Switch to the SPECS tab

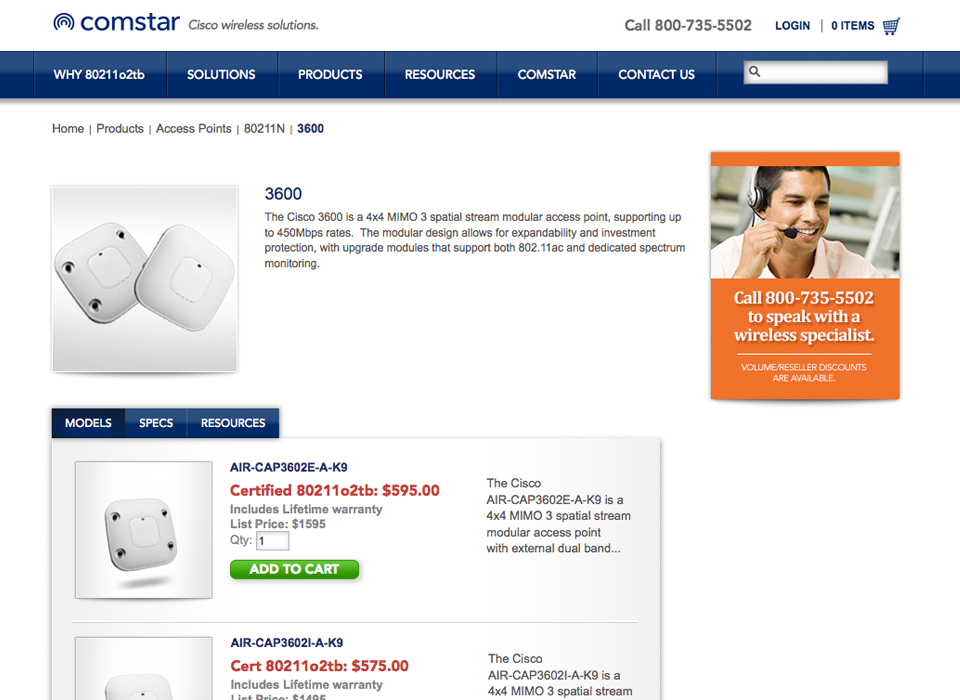(x=156, y=423)
